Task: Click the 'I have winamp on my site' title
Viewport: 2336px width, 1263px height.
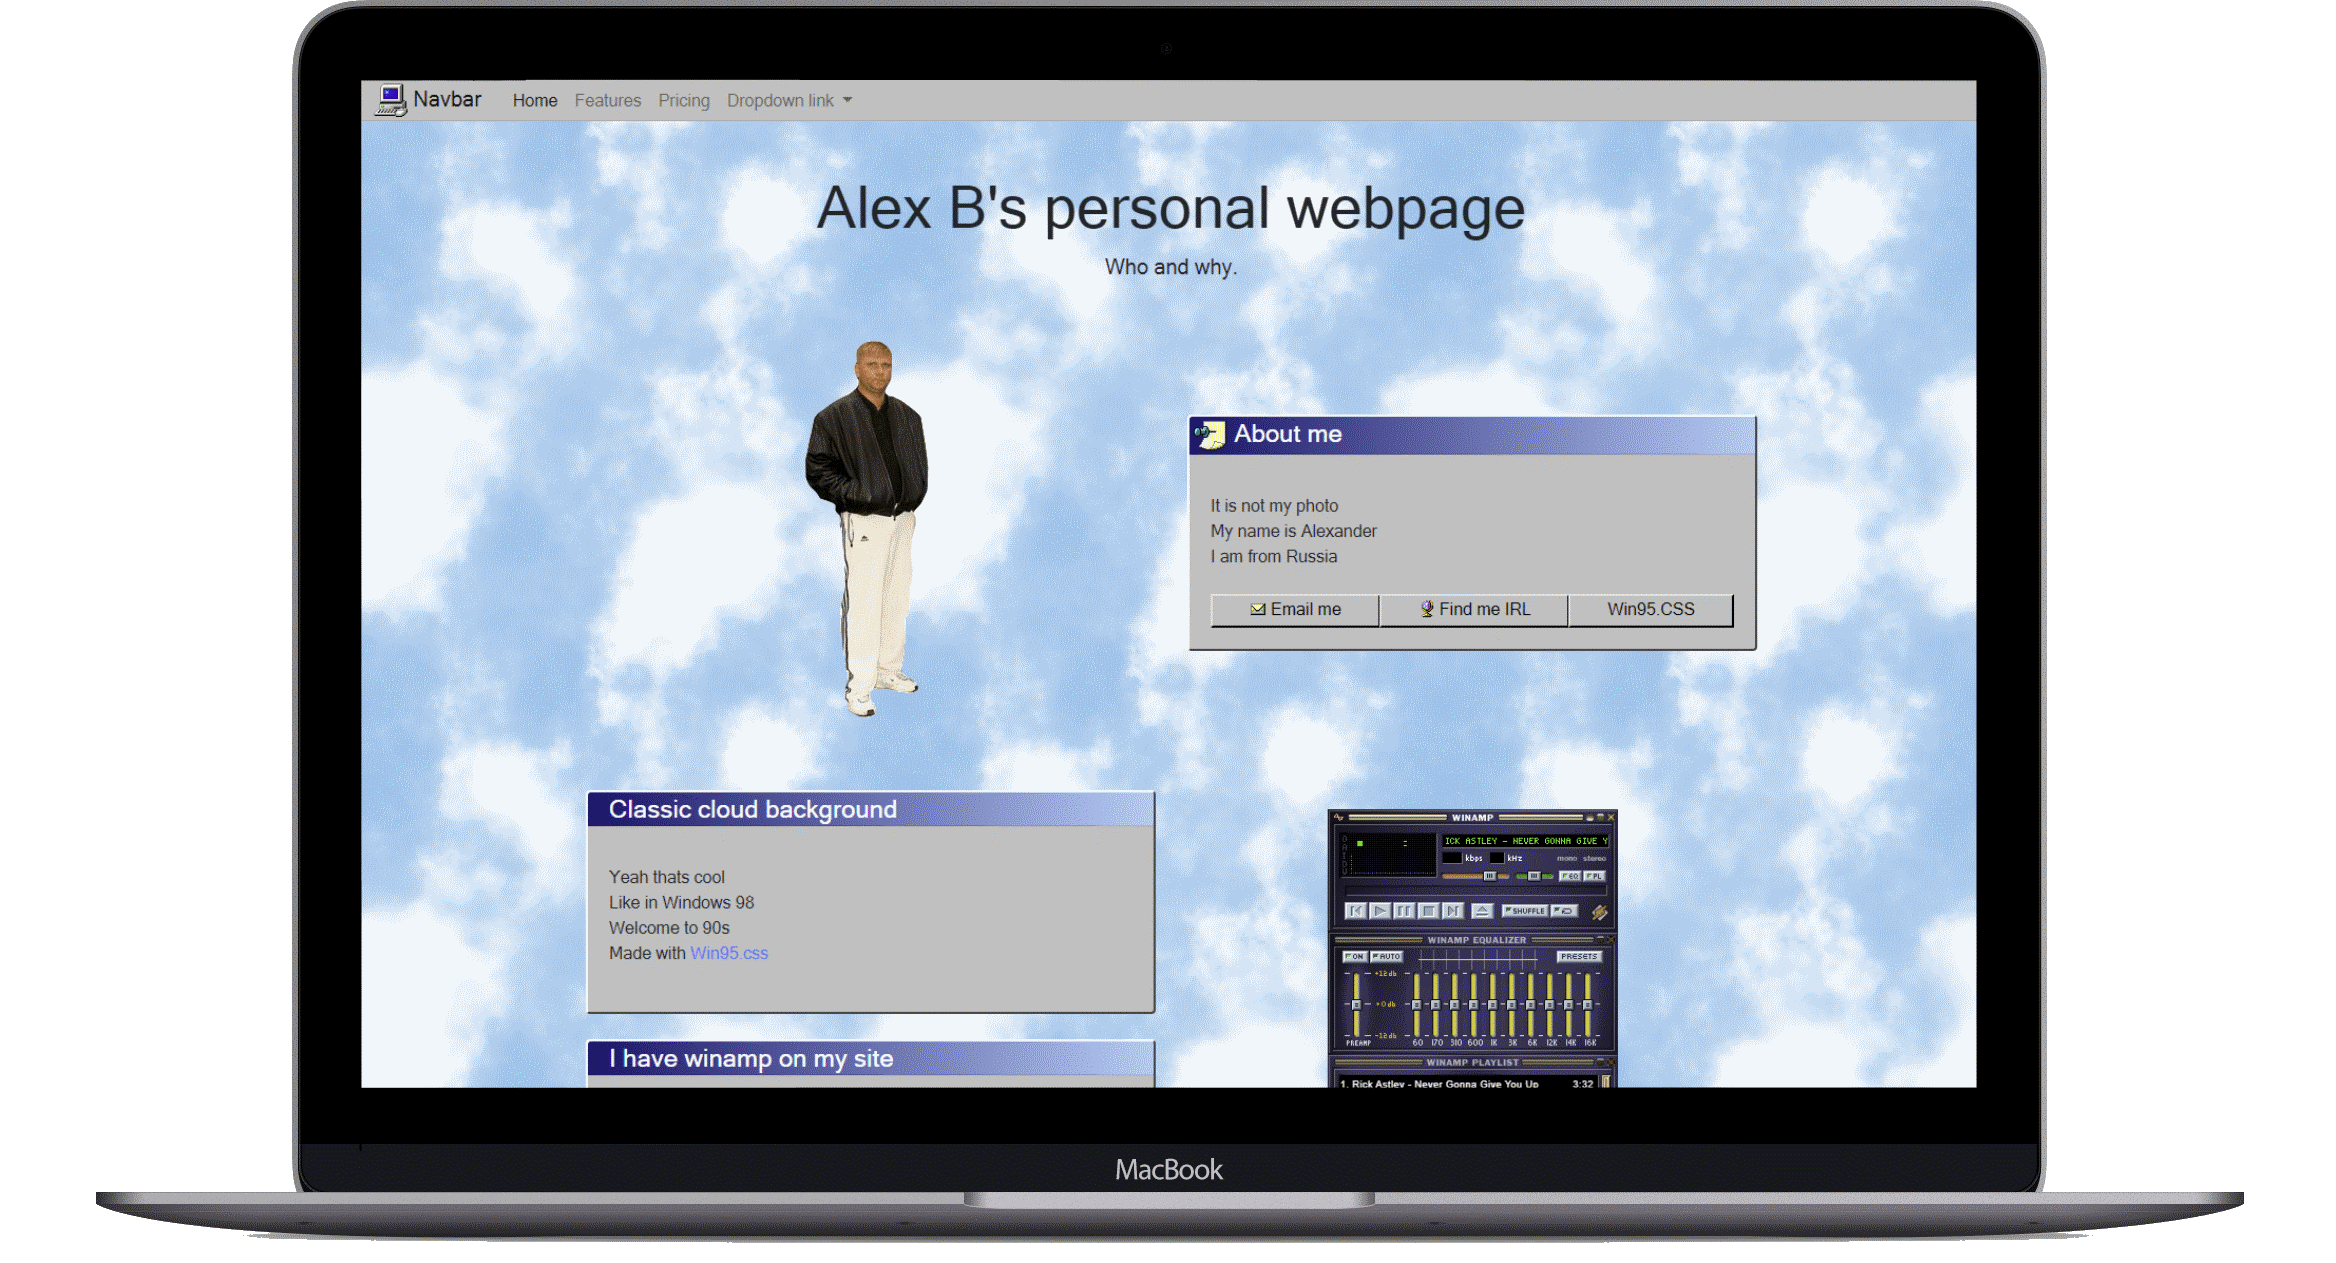Action: point(751,1059)
